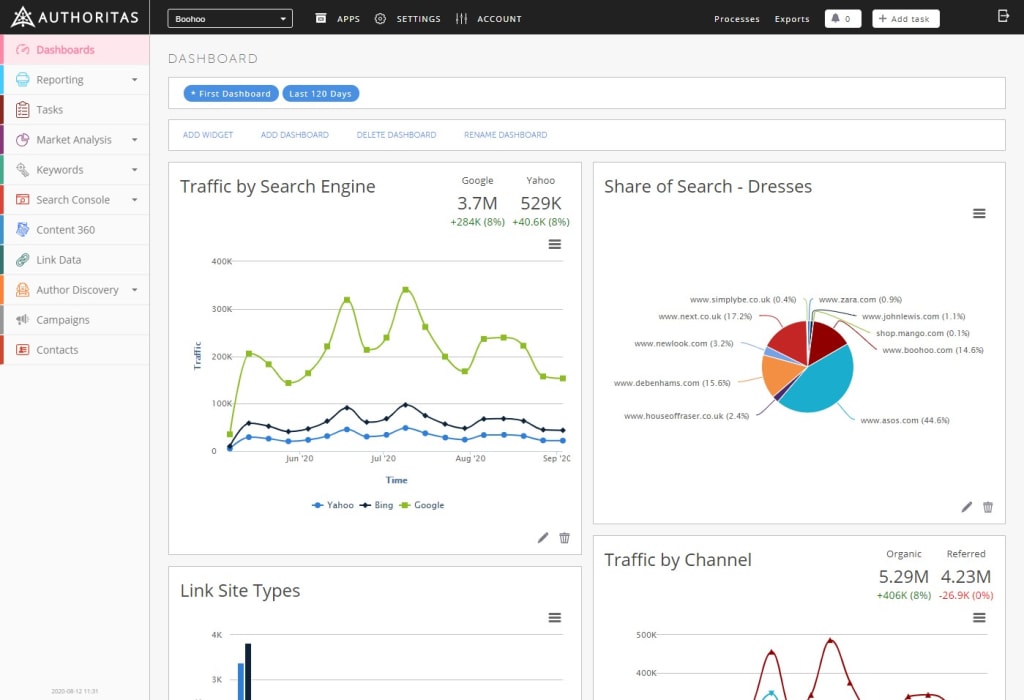This screenshot has width=1024, height=700.
Task: Click the Last 120 Days pill
Action: 320,93
